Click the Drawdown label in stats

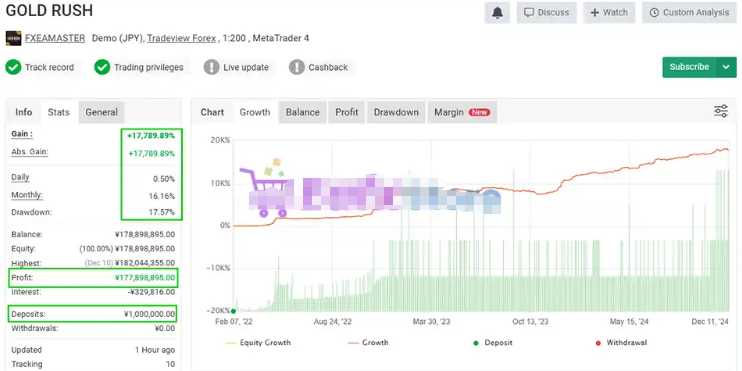coord(31,212)
